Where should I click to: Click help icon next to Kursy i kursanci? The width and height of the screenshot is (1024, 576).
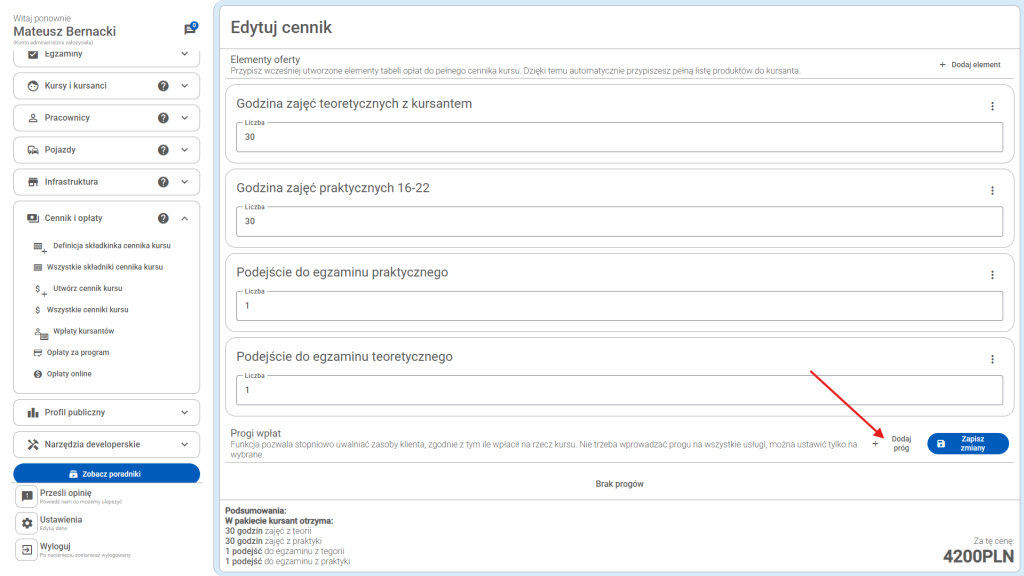(163, 86)
